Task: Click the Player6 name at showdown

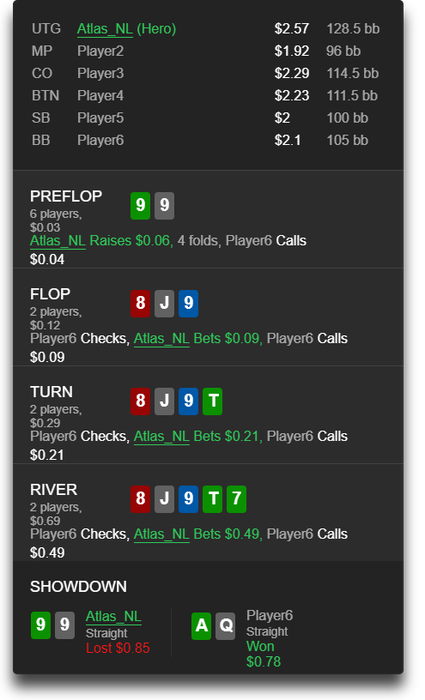Action: tap(270, 616)
